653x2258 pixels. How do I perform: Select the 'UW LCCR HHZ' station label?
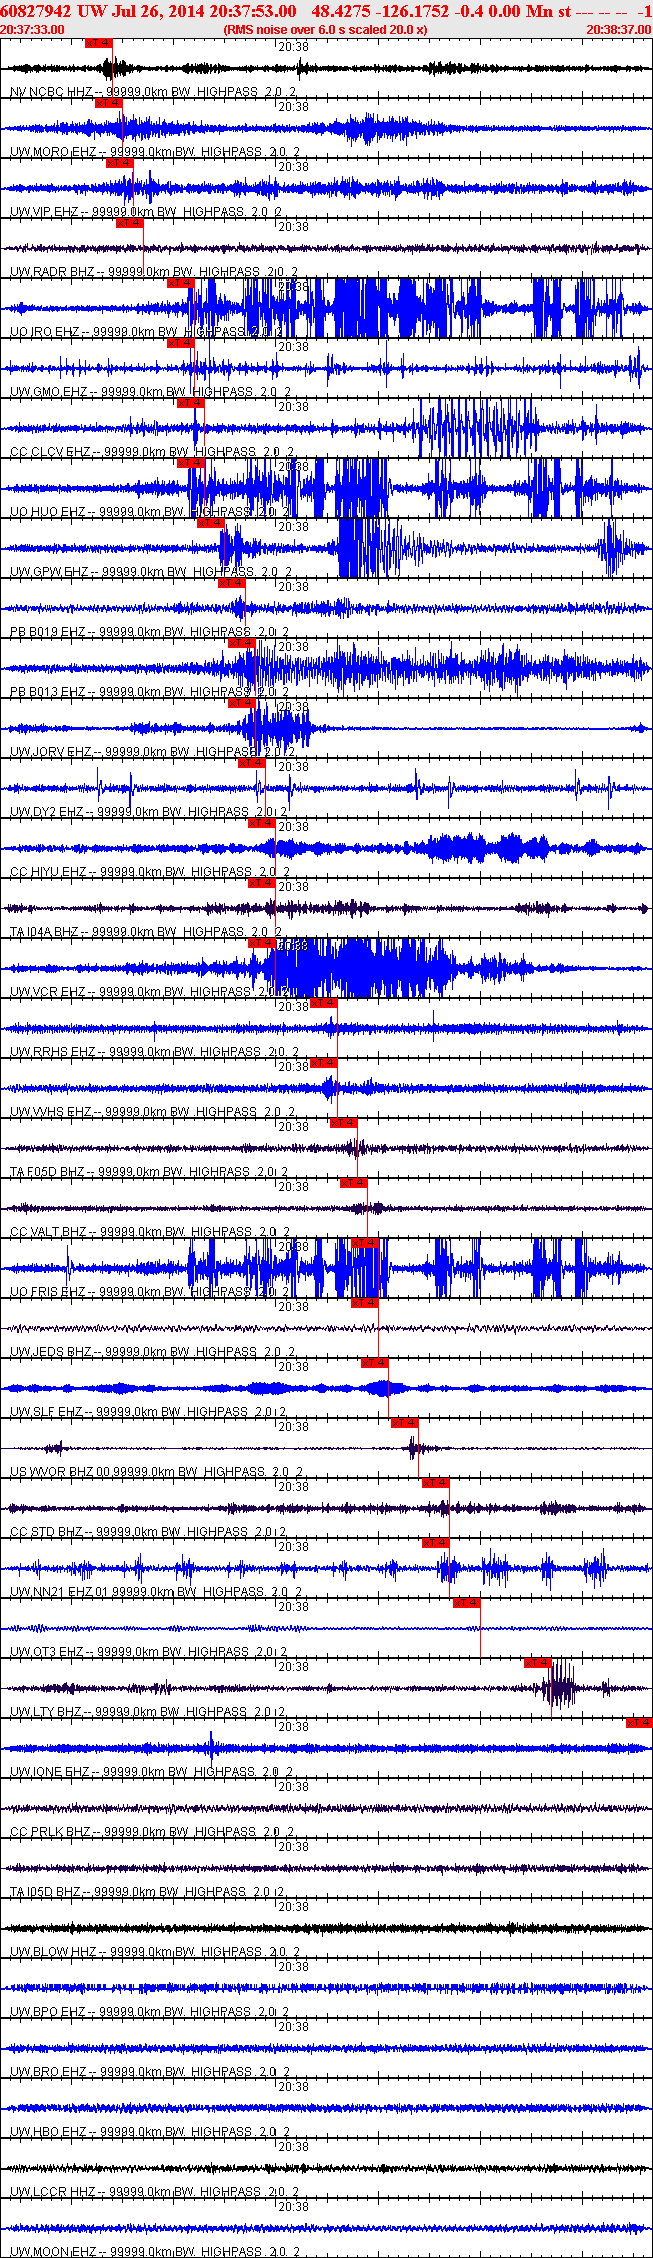tap(53, 2192)
